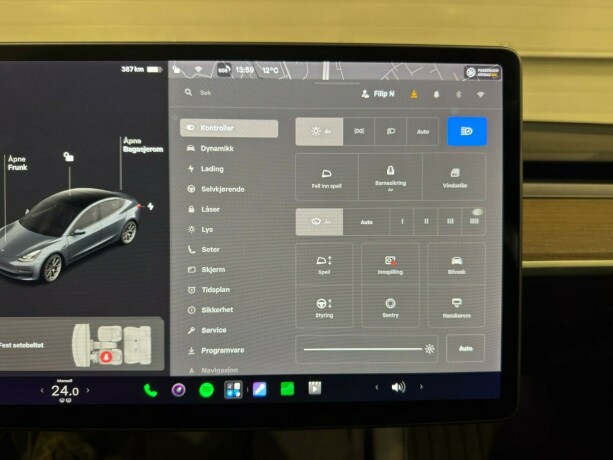The width and height of the screenshot is (613, 460).
Task: Tap the SOS badge in status bar
Action: pyautogui.click(x=223, y=70)
